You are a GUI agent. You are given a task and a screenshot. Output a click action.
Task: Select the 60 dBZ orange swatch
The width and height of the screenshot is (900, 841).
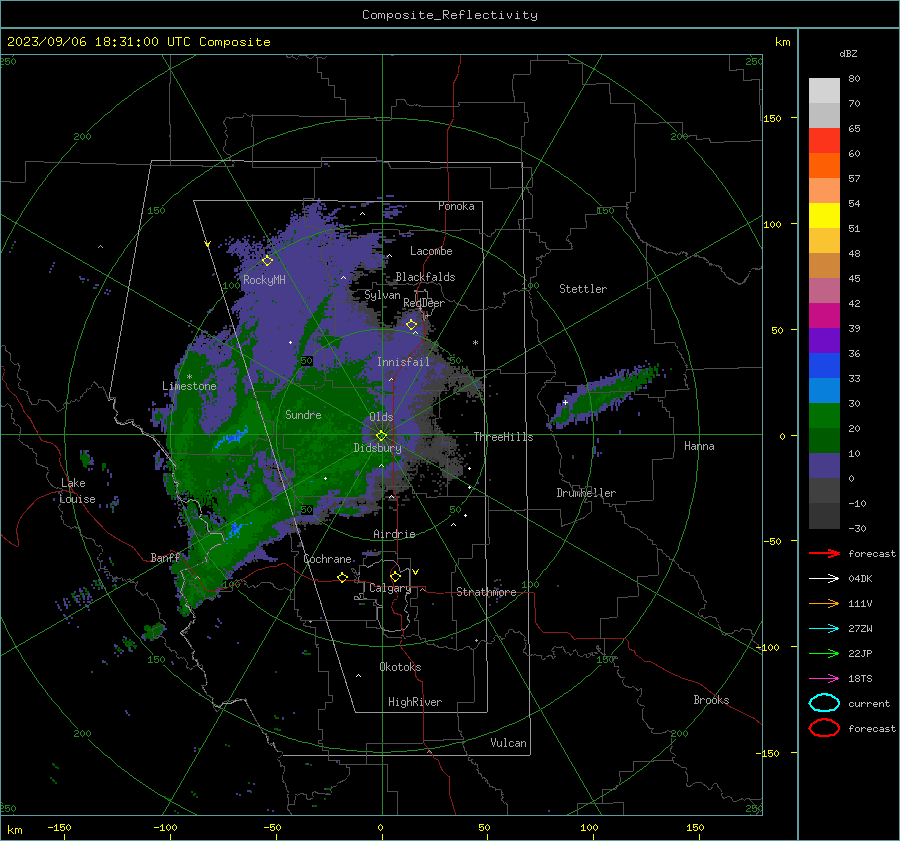pos(824,166)
